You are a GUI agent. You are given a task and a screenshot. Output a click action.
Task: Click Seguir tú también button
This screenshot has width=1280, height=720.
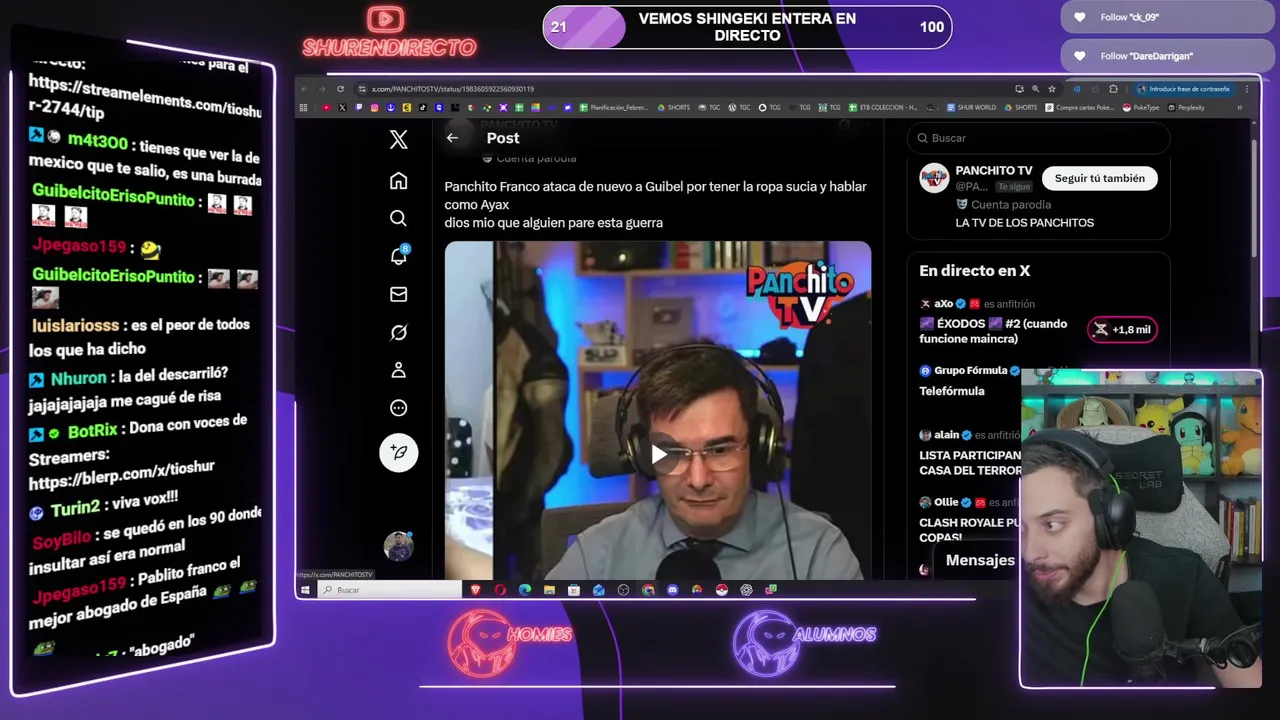point(1099,178)
